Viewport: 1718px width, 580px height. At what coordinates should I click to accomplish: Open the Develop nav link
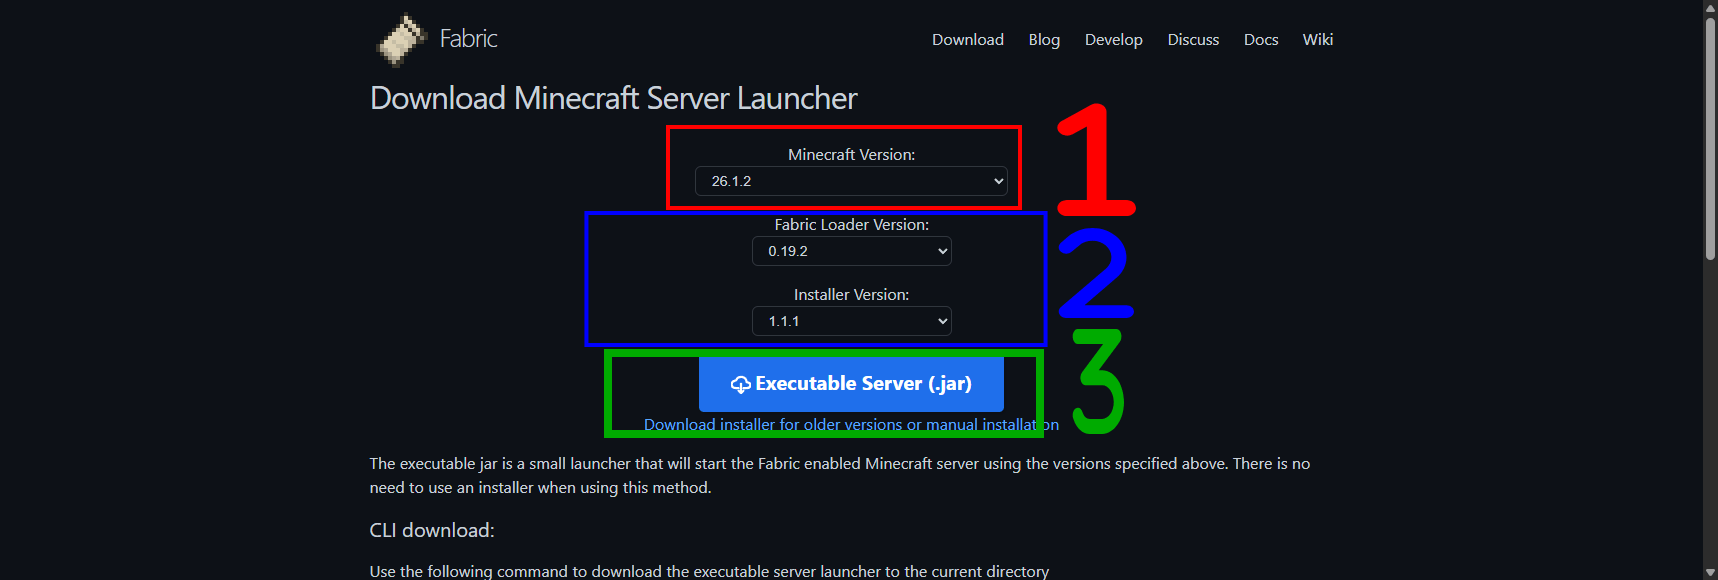[1114, 40]
